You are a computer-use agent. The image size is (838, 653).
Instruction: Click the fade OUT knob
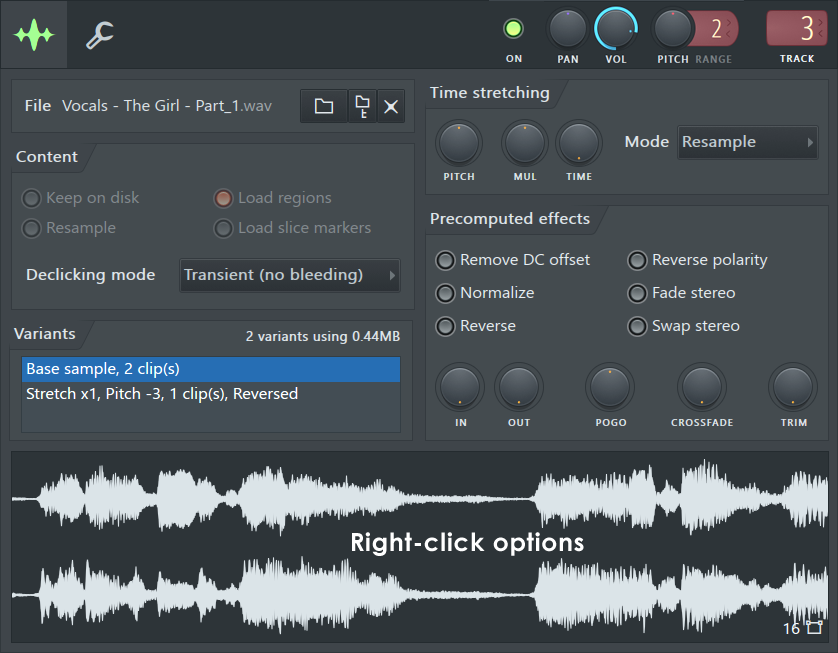(x=519, y=387)
